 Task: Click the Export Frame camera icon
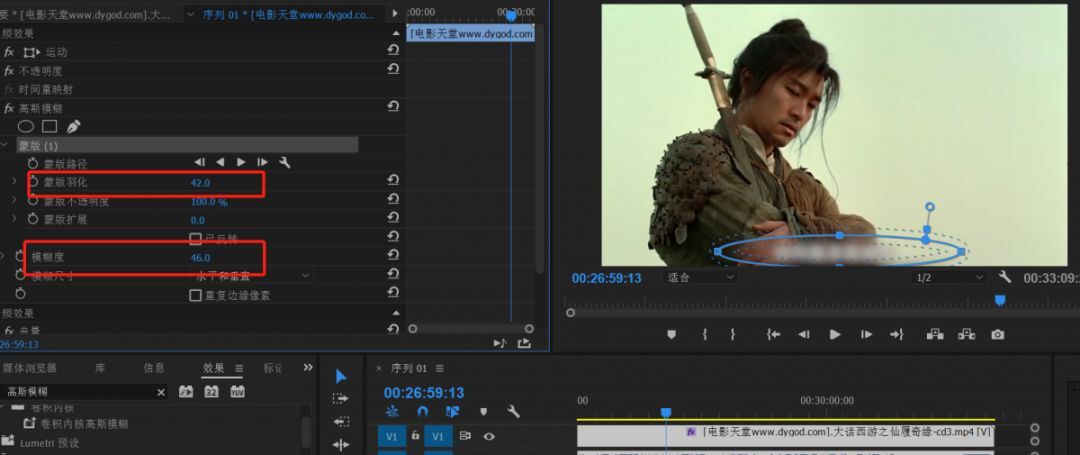(x=997, y=335)
